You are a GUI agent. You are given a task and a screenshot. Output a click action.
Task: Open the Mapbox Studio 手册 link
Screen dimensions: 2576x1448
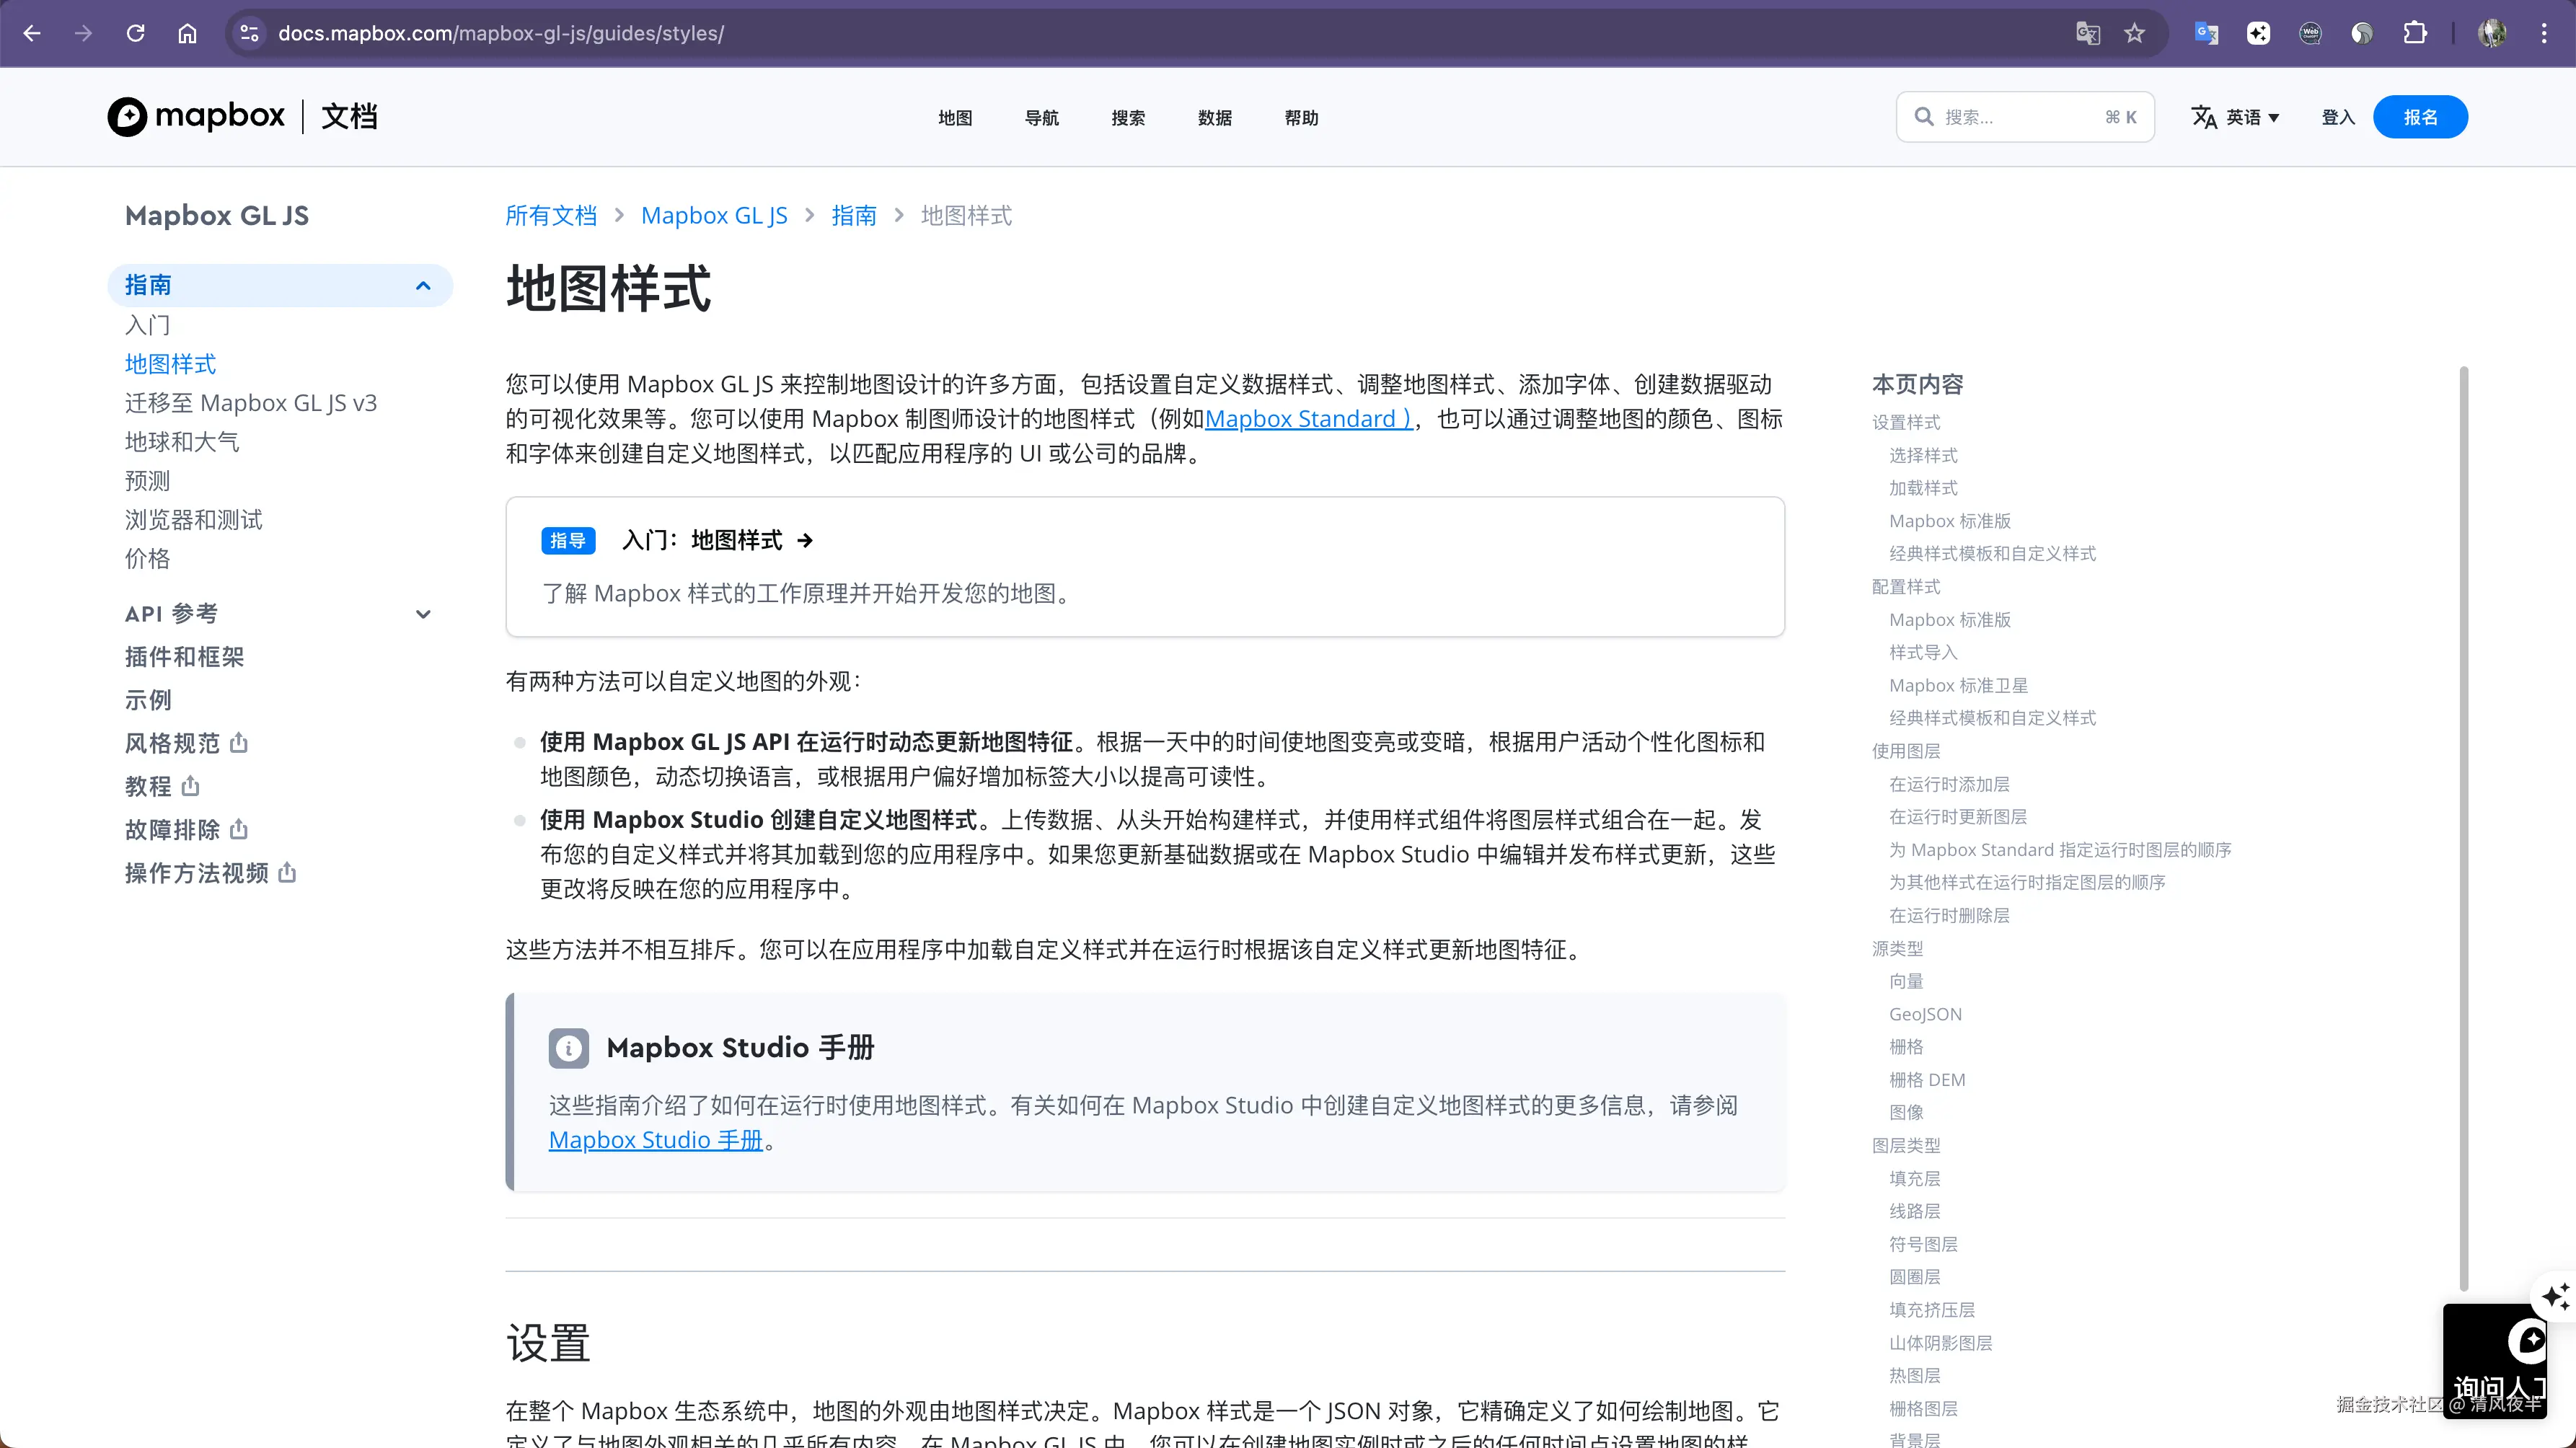(655, 1140)
